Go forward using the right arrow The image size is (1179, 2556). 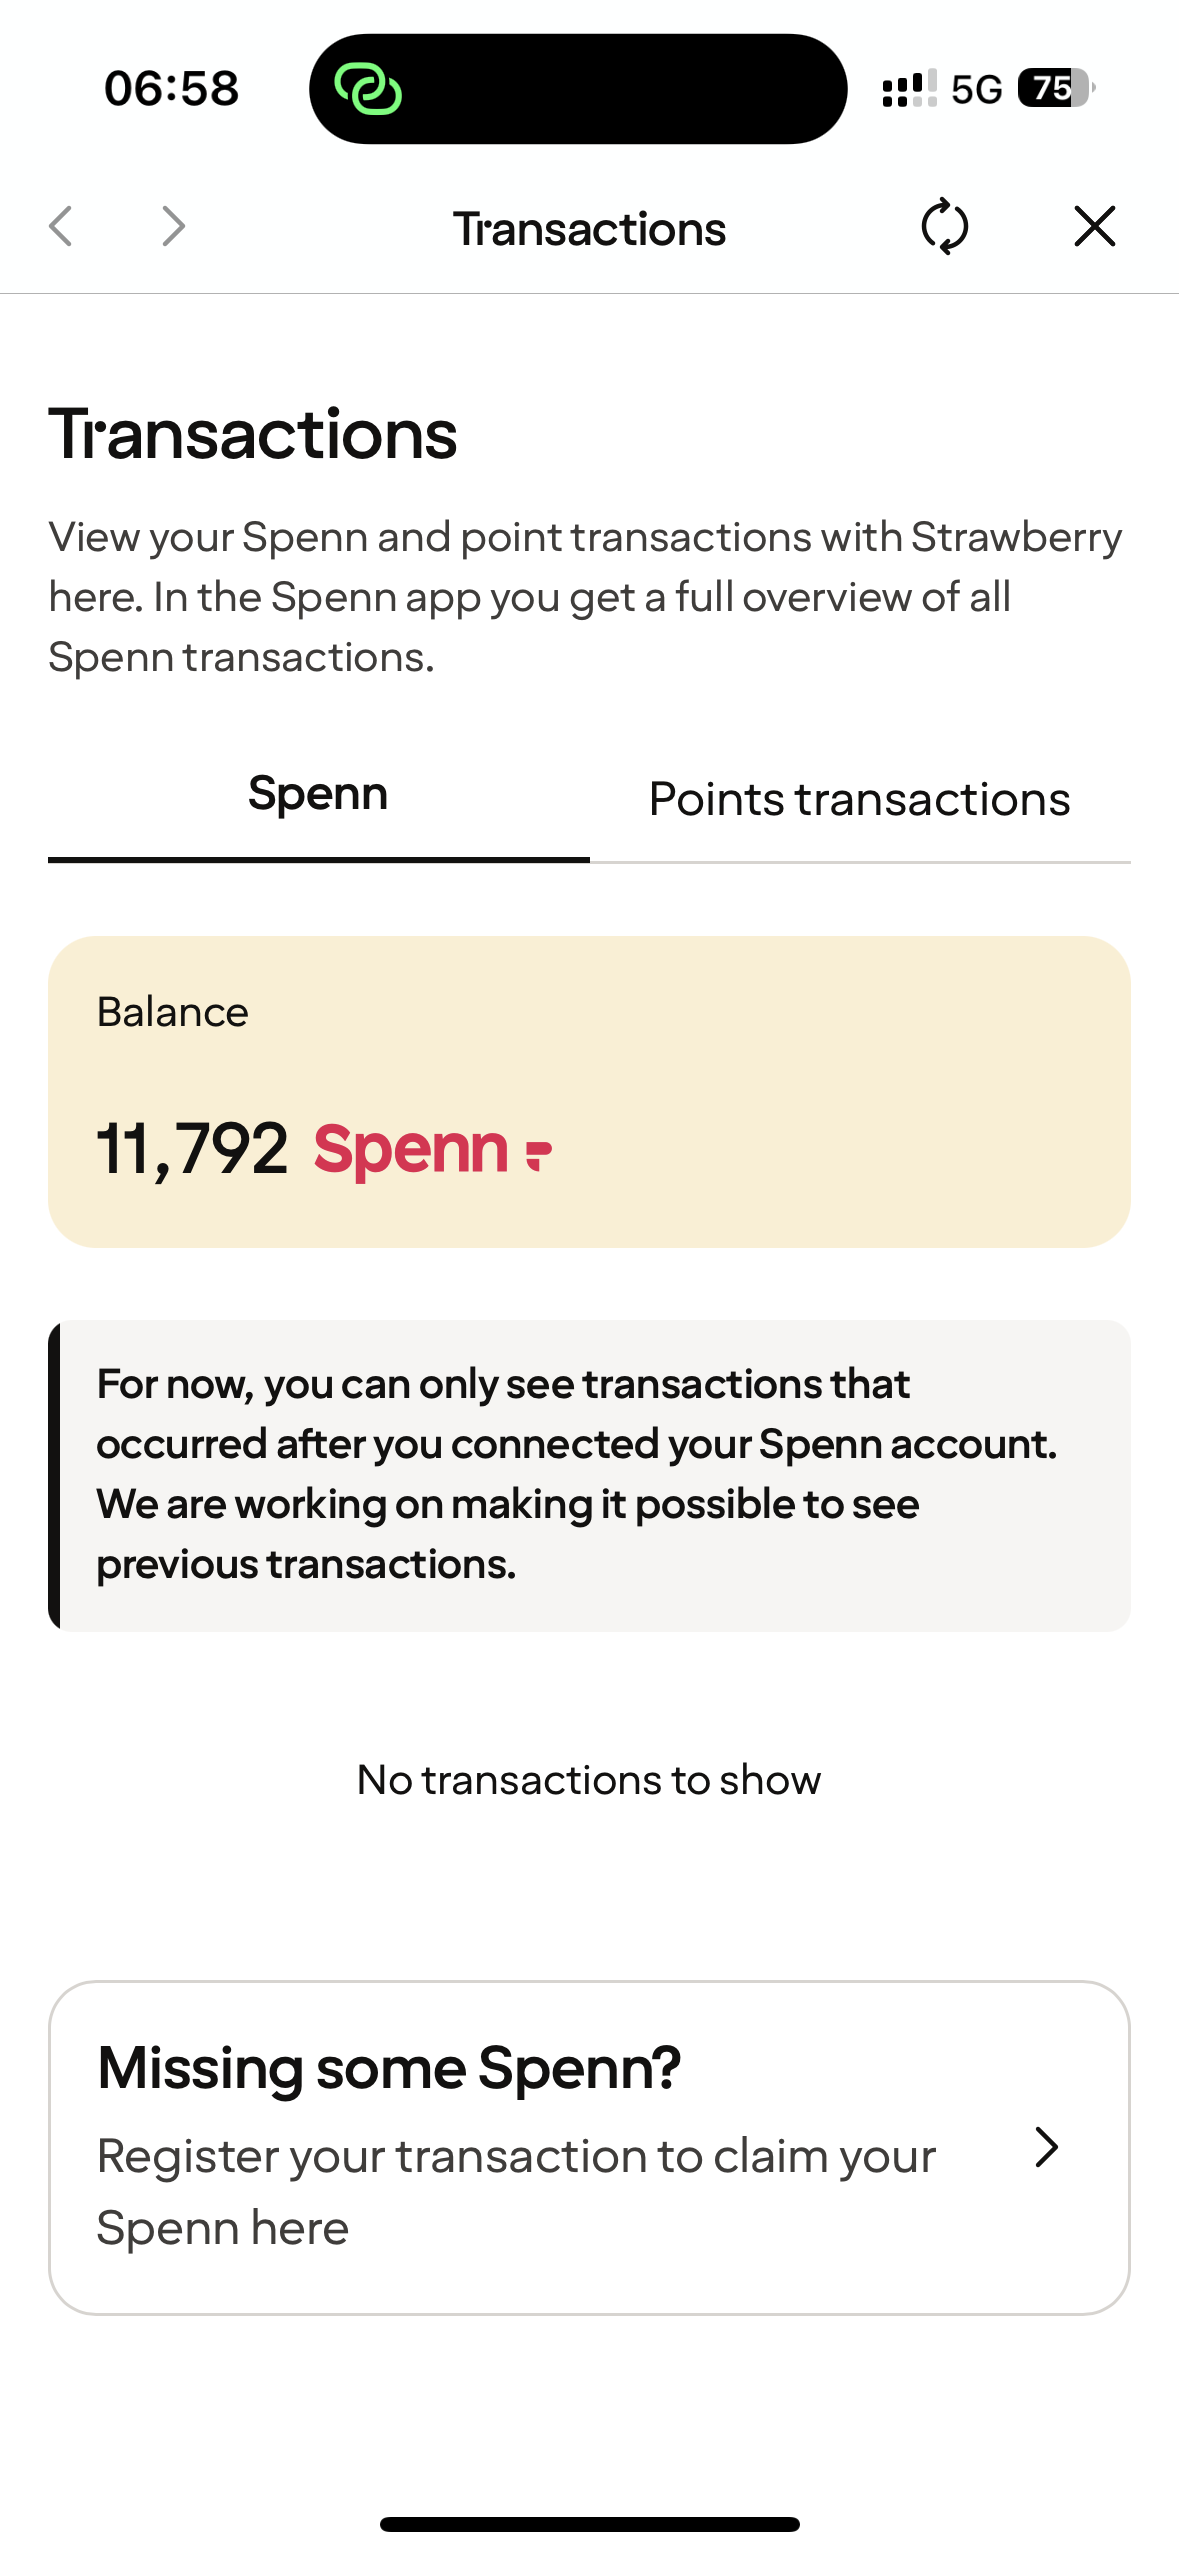174,226
